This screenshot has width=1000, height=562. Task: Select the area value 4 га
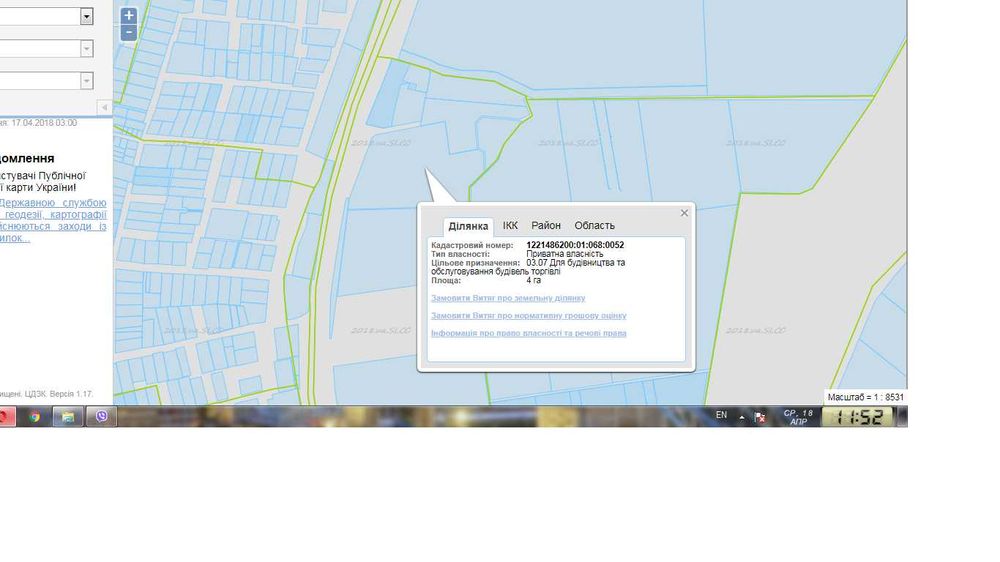click(534, 280)
